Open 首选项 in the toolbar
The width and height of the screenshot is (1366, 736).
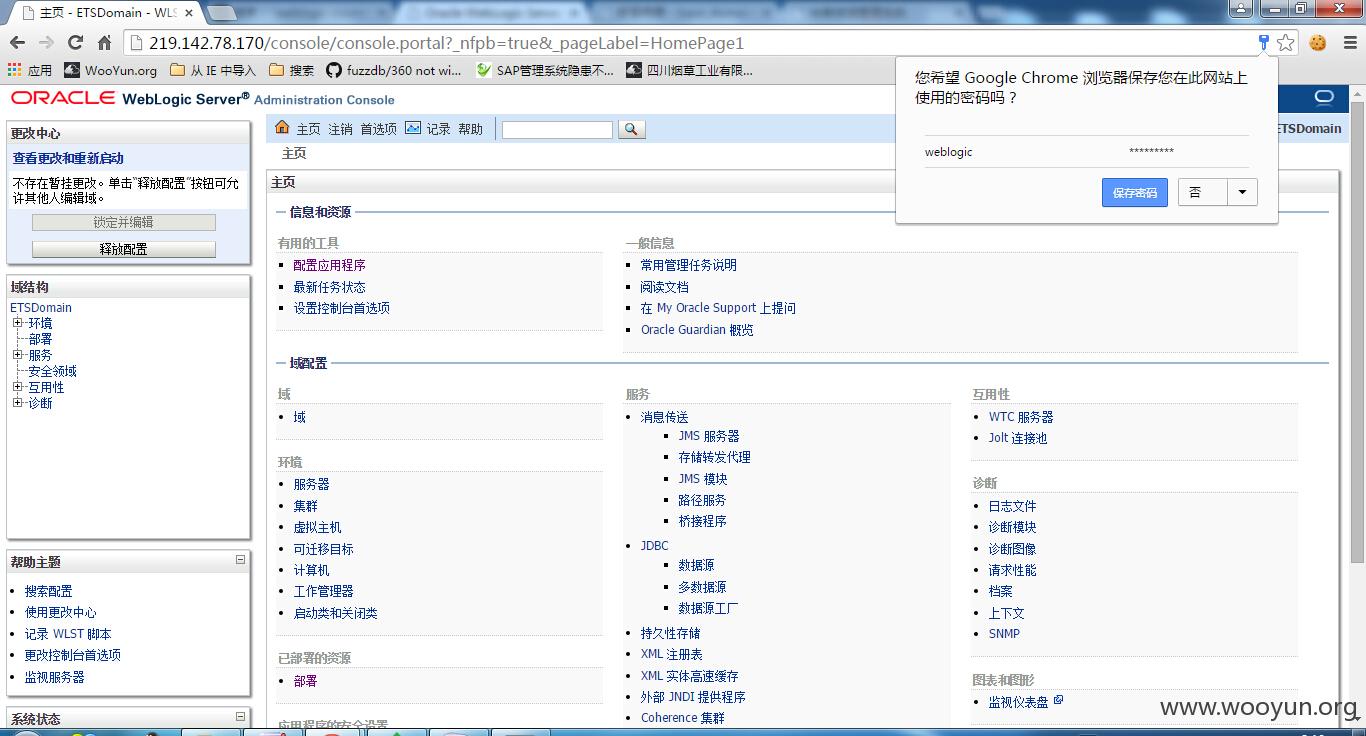pyautogui.click(x=379, y=129)
